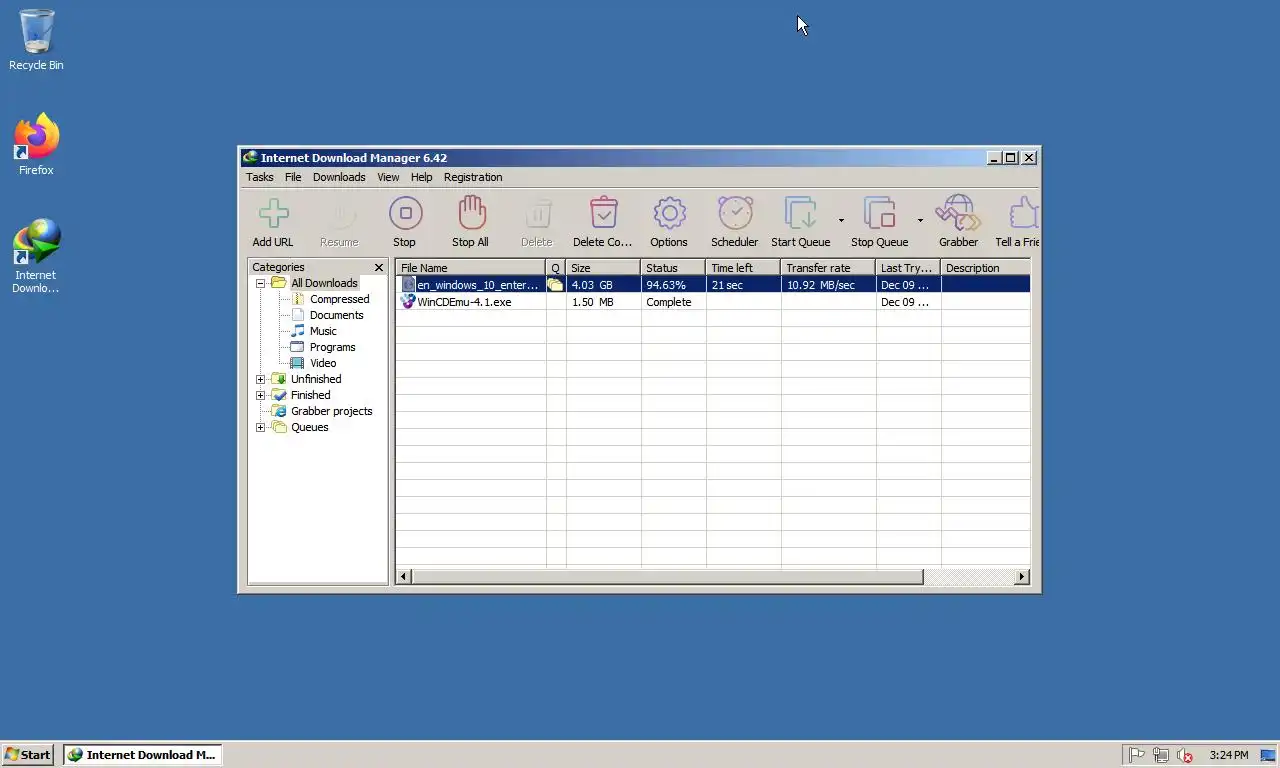Open the File menu
Viewport: 1280px width, 768px height.
(293, 177)
